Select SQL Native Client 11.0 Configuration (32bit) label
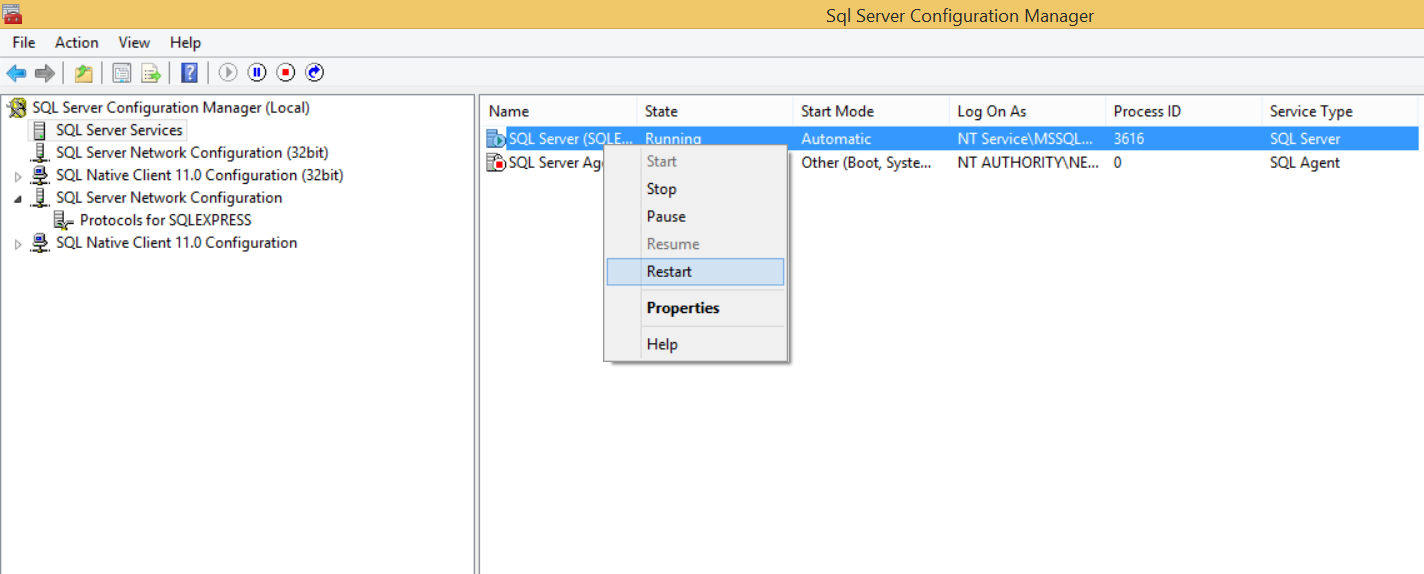The width and height of the screenshot is (1424, 574). coord(200,175)
